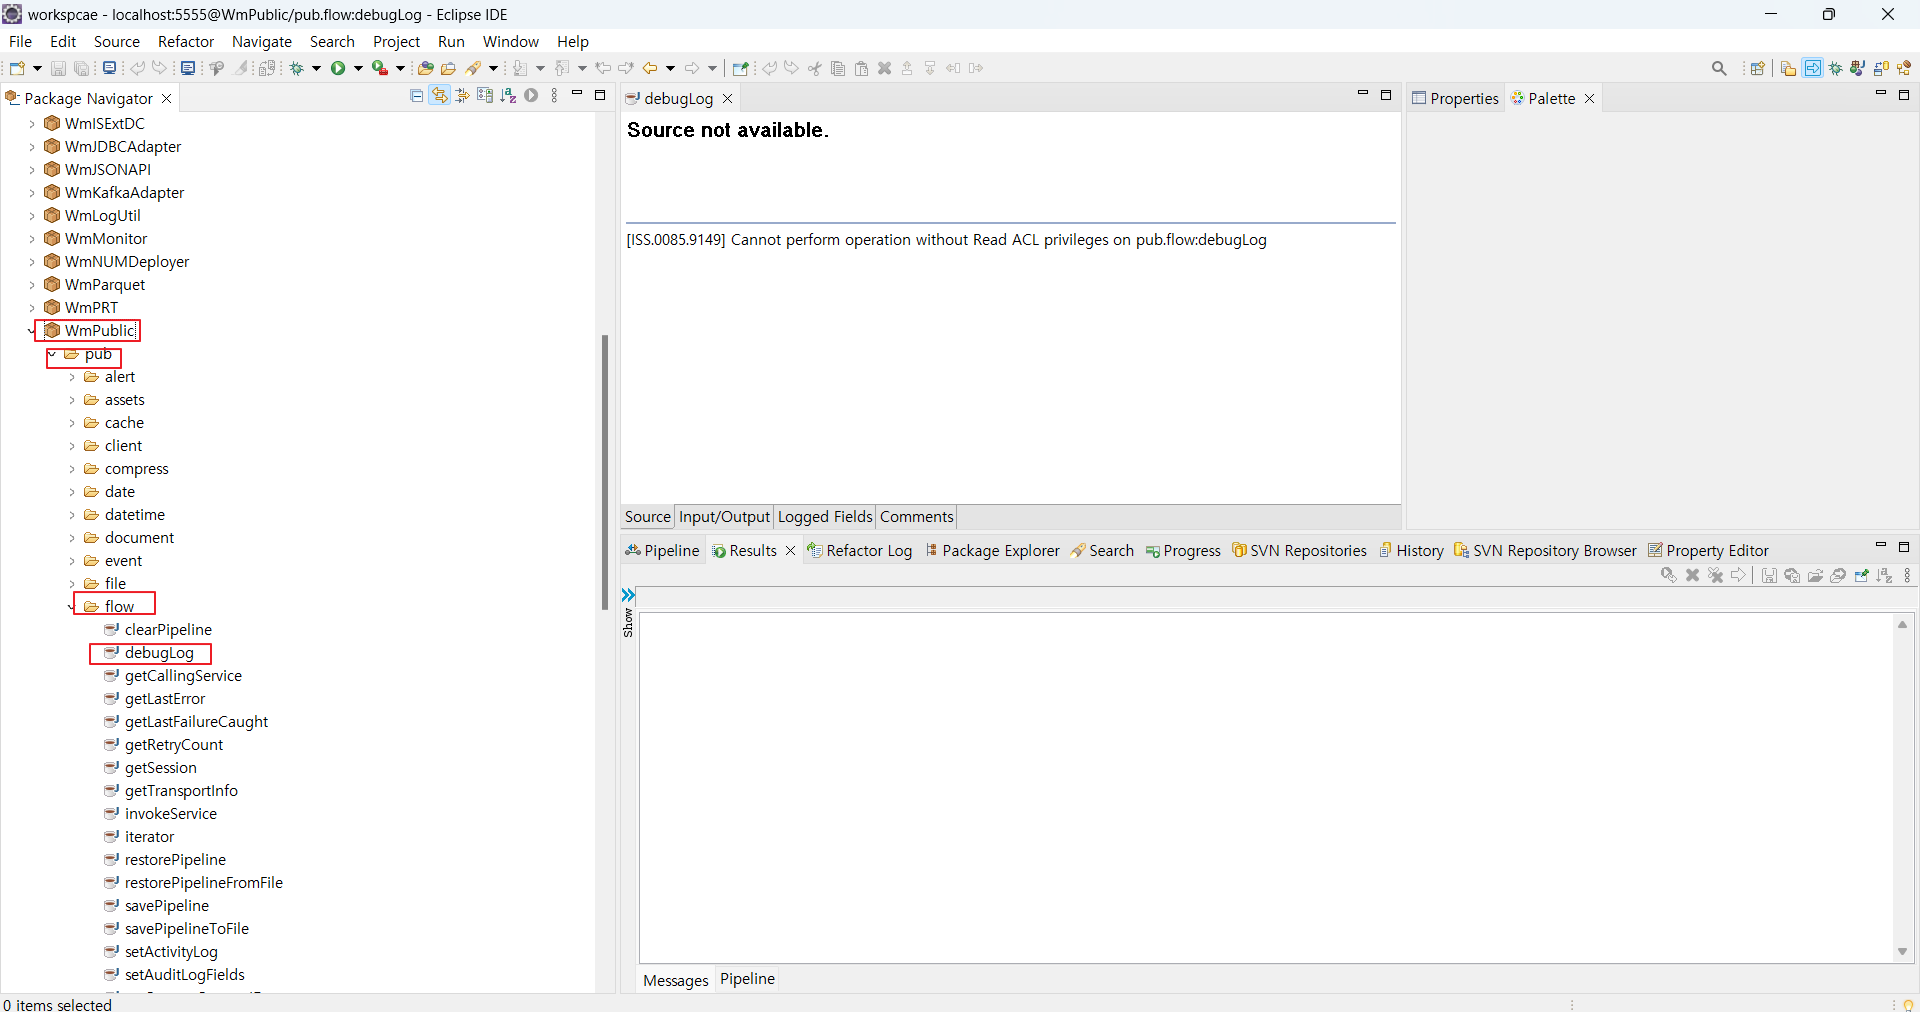This screenshot has width=1920, height=1012.
Task: Open Package Navigator view menu (three dots)
Action: click(554, 95)
